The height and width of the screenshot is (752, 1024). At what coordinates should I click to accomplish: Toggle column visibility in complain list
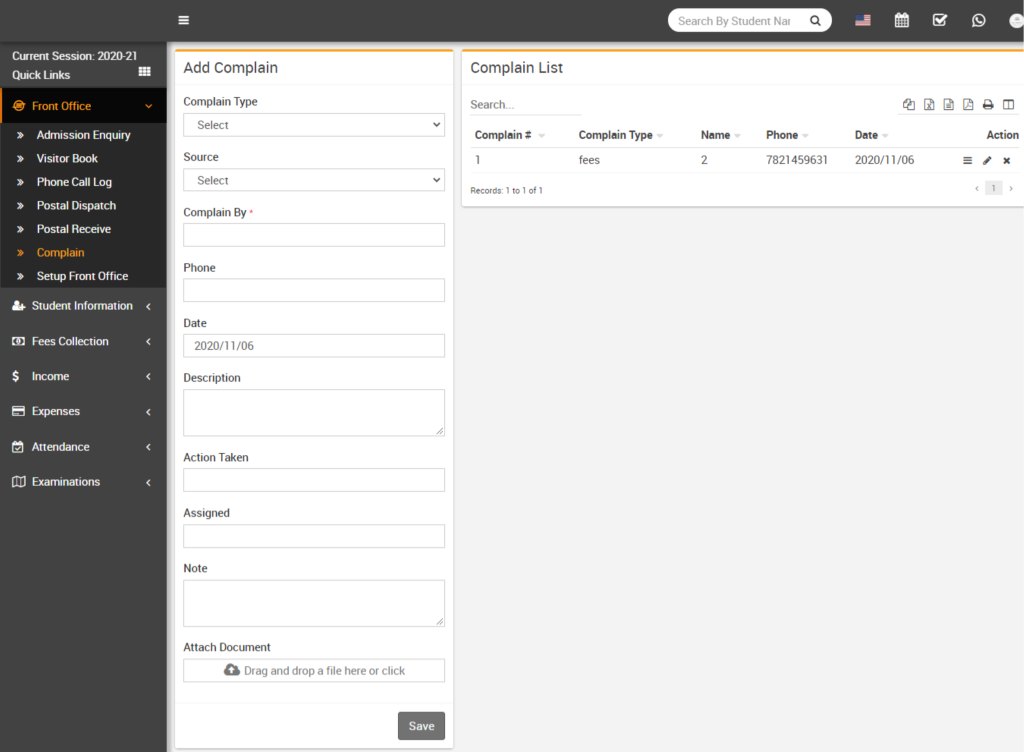click(1008, 105)
